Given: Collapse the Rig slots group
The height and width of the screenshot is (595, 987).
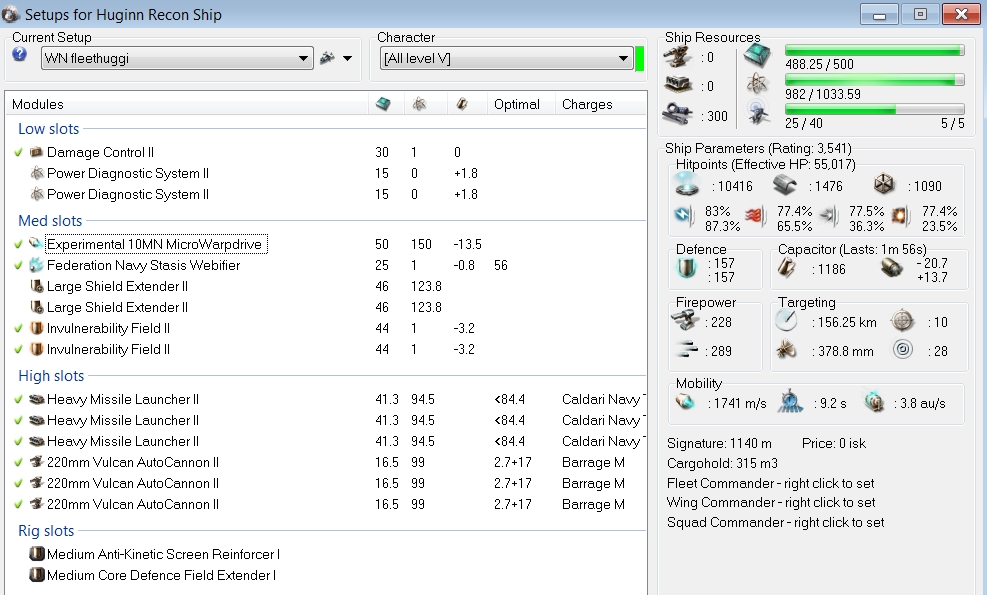Looking at the screenshot, I should click(x=46, y=531).
